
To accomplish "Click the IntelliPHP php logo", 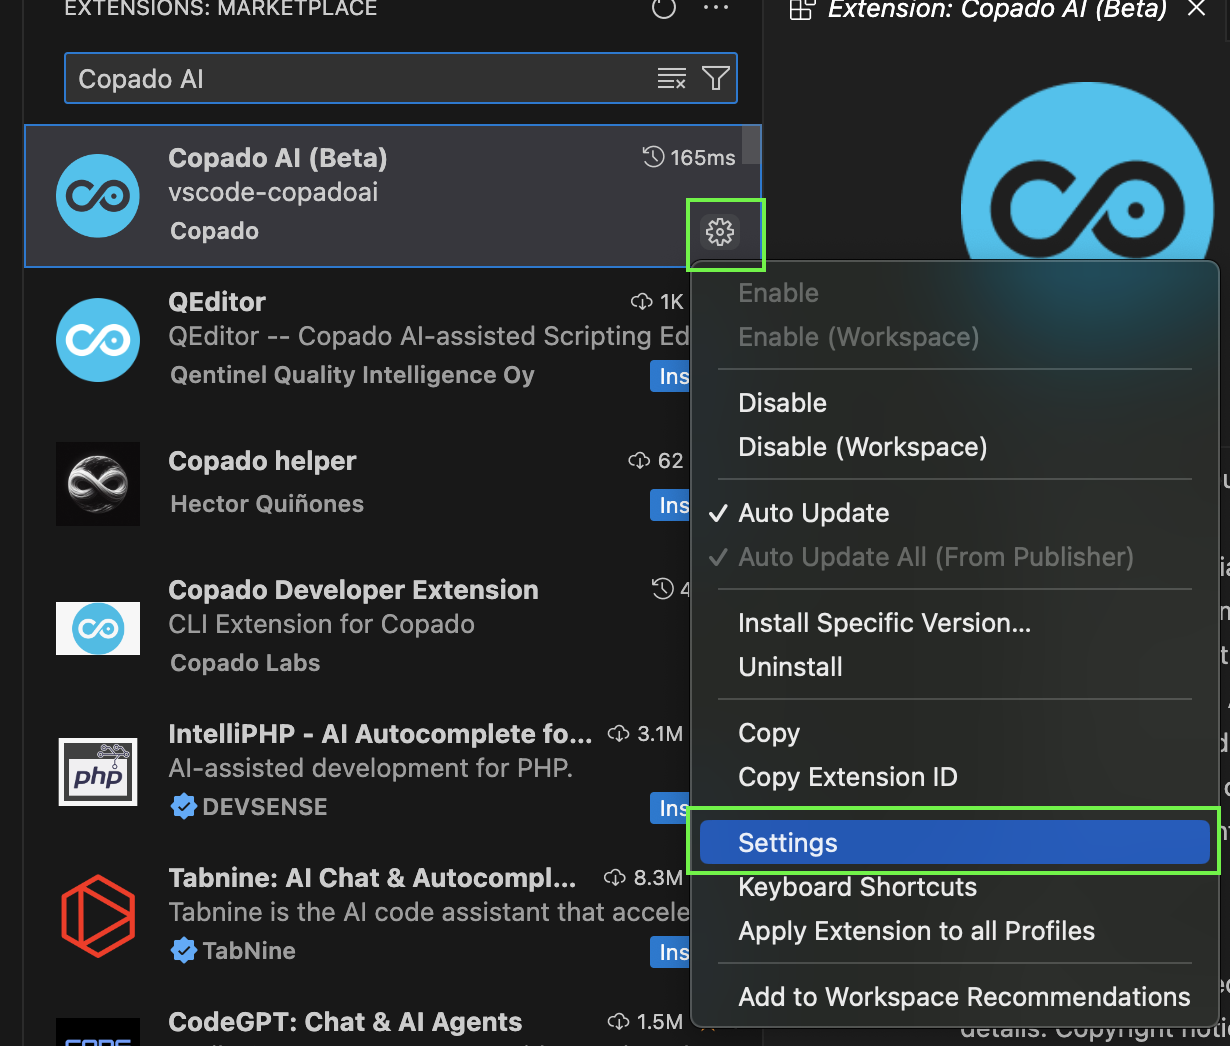I will click(x=98, y=772).
